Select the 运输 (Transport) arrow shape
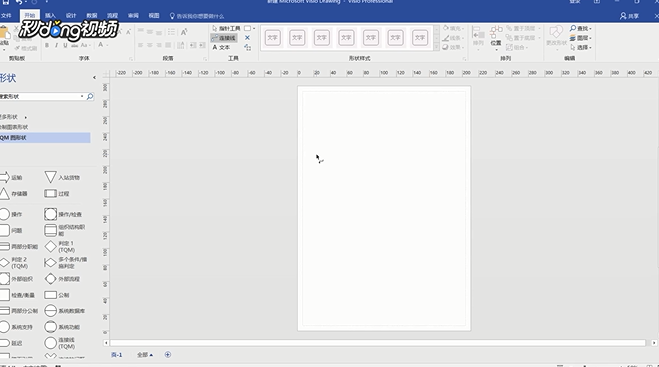 click(x=11, y=177)
